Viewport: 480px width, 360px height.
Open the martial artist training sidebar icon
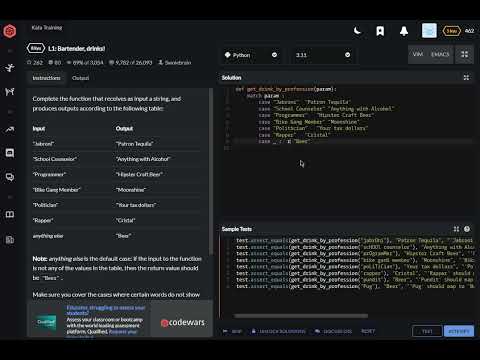[10, 68]
